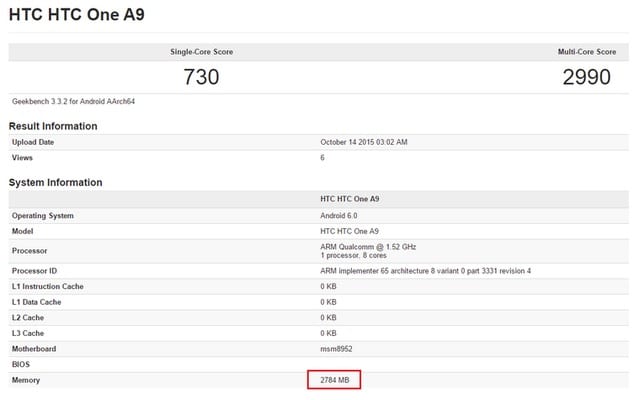Select the L2 Cache row label
Image resolution: width=634 pixels, height=400 pixels.
pos(30,318)
